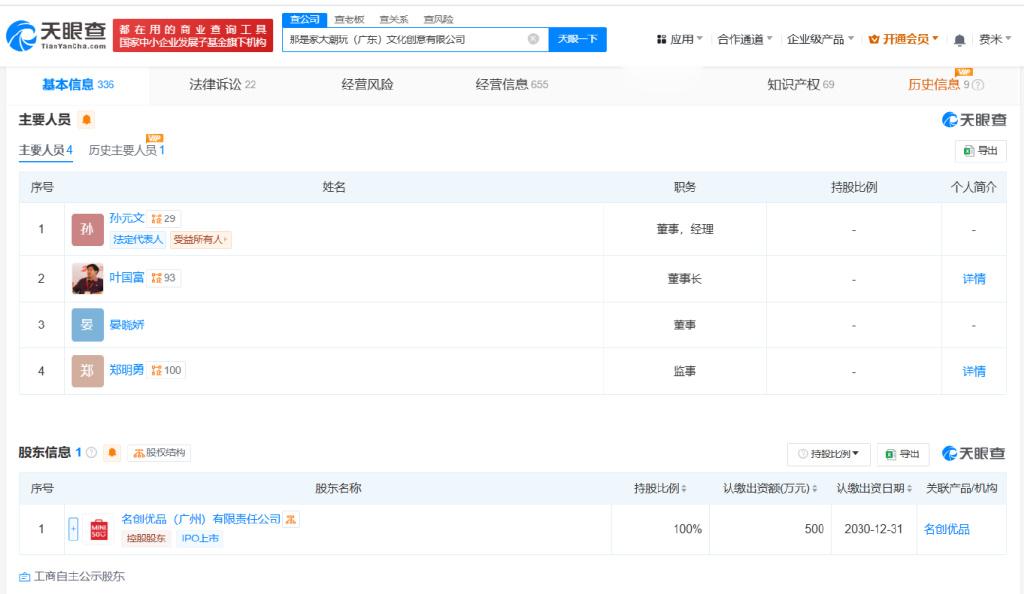Open 叶国富 person profile link
Screen dimensions: 1024x594
click(x=126, y=277)
